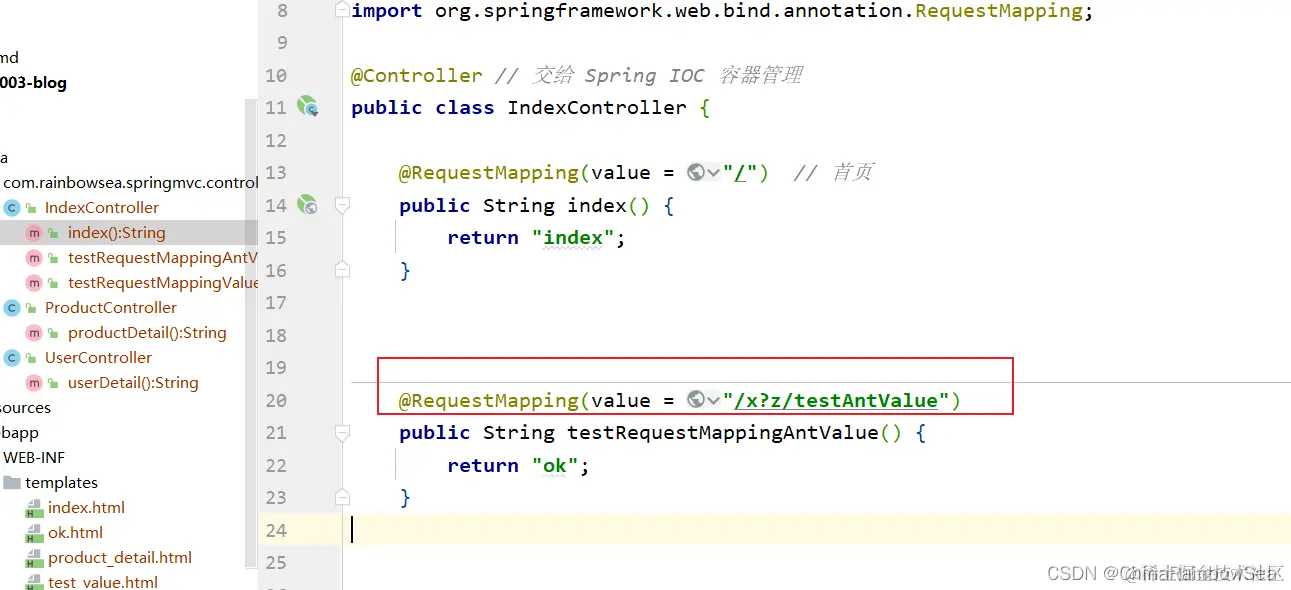Image resolution: width=1291 pixels, height=590 pixels.
Task: Collapse the testRequestMappingAntValue fold marker on line 21
Action: tap(342, 433)
